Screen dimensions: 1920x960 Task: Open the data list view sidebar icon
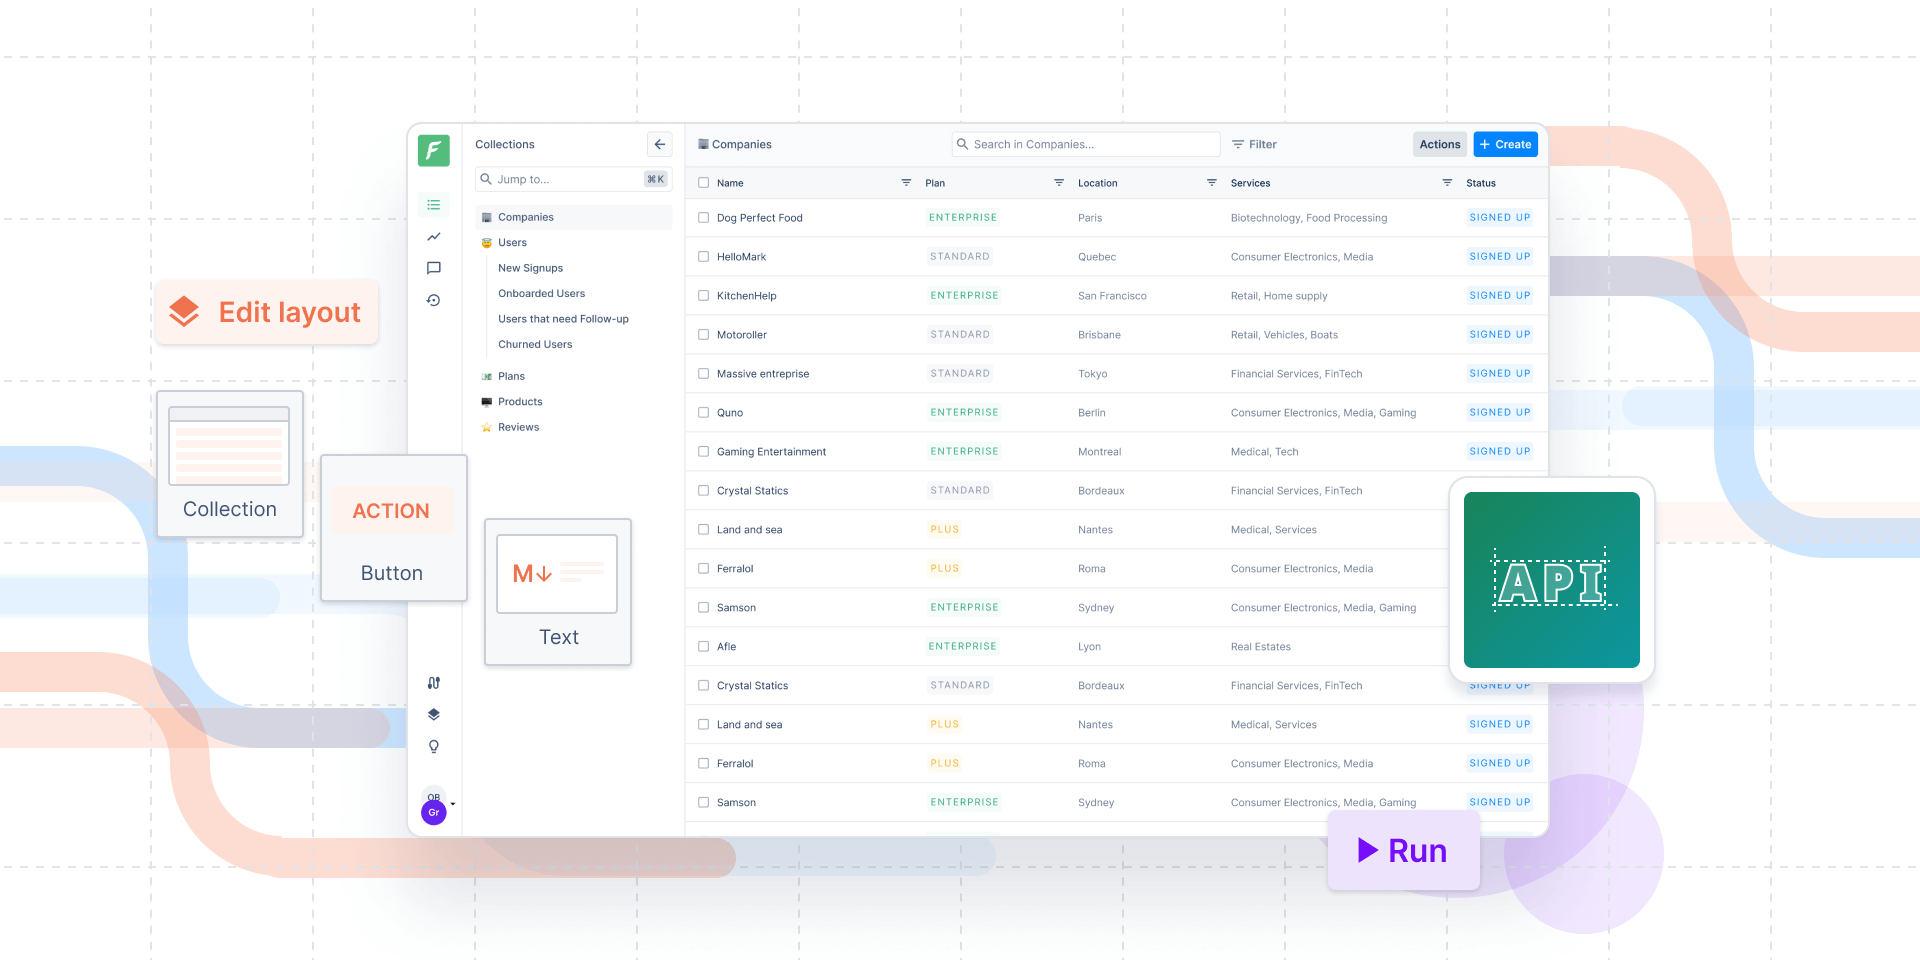(433, 205)
